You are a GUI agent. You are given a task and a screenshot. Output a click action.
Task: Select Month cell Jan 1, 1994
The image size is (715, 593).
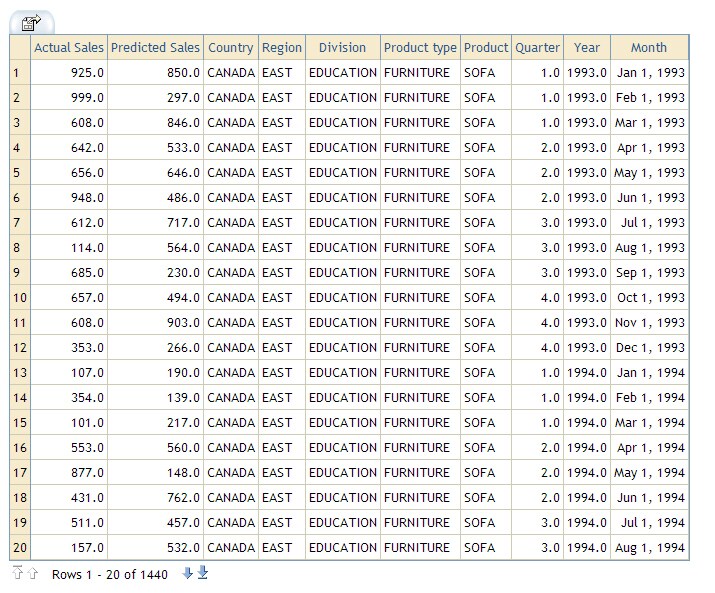(x=649, y=373)
